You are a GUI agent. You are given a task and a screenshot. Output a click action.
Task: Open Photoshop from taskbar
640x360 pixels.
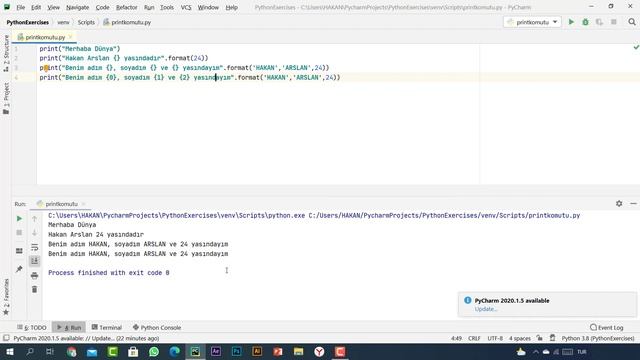(x=236, y=351)
